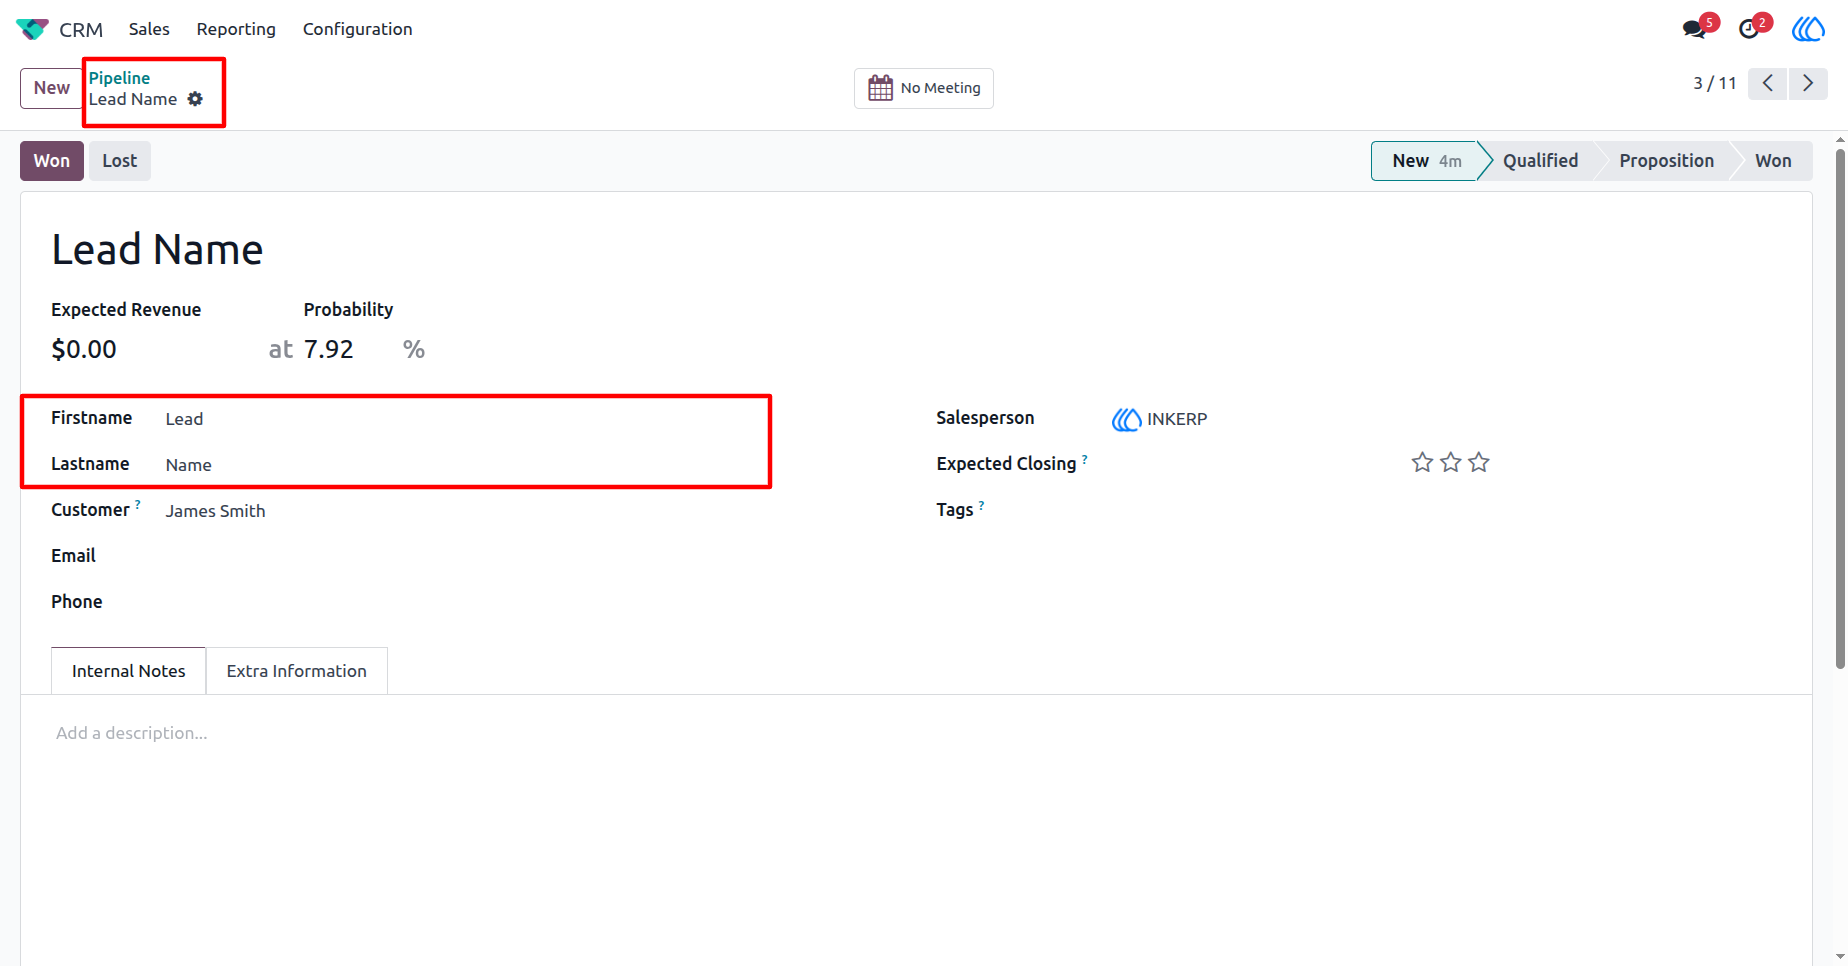Screen dimensions: 1848x966
Task: Set priority to one star
Action: click(x=1422, y=462)
